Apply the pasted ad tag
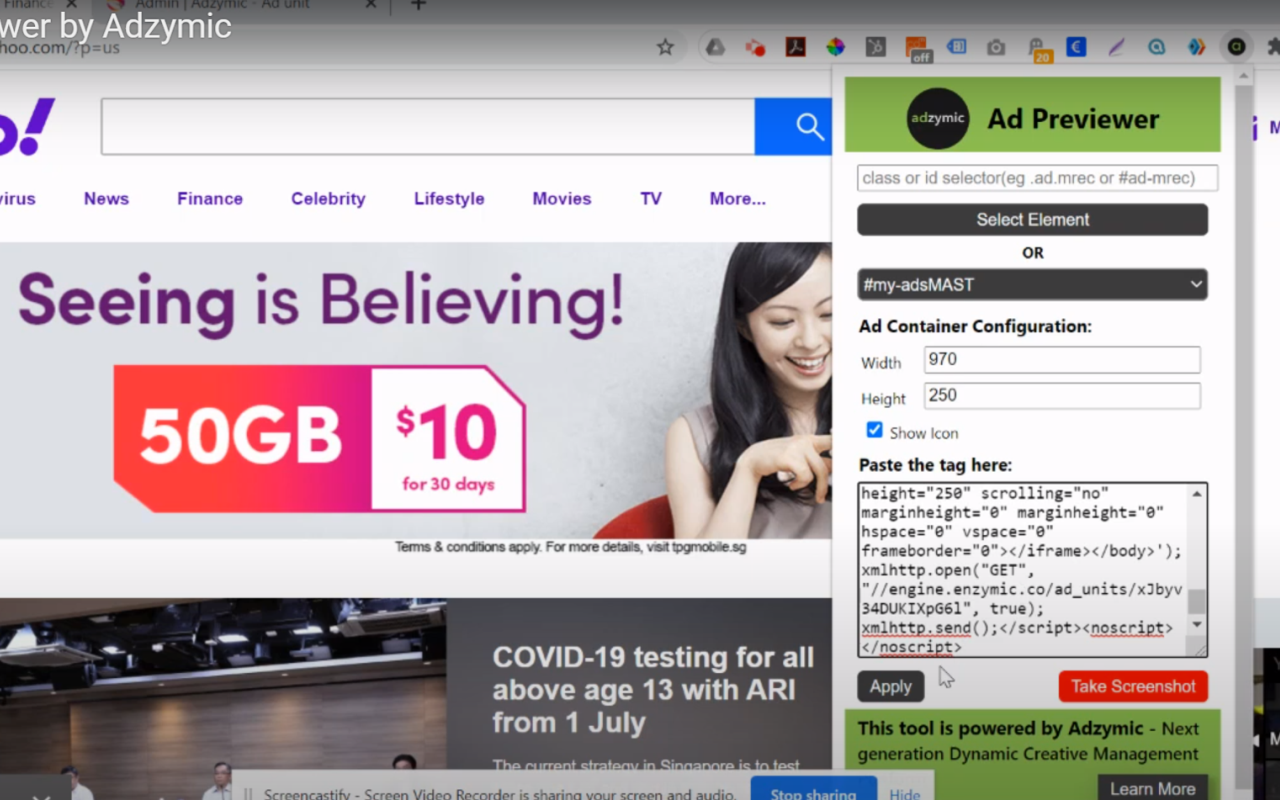1280x800 pixels. coord(890,687)
